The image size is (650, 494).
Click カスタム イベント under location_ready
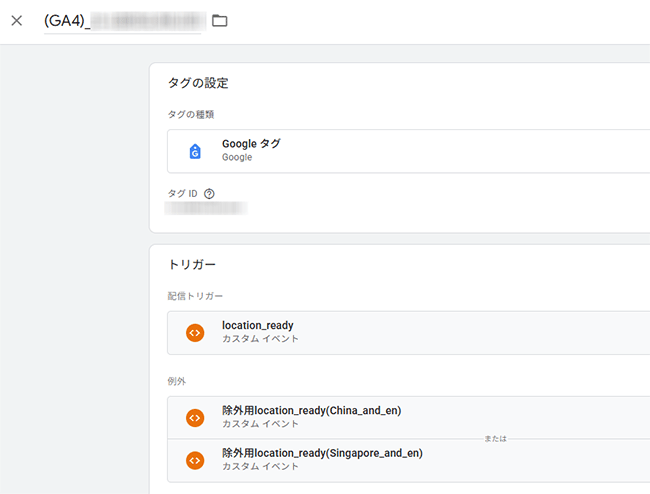click(260, 339)
